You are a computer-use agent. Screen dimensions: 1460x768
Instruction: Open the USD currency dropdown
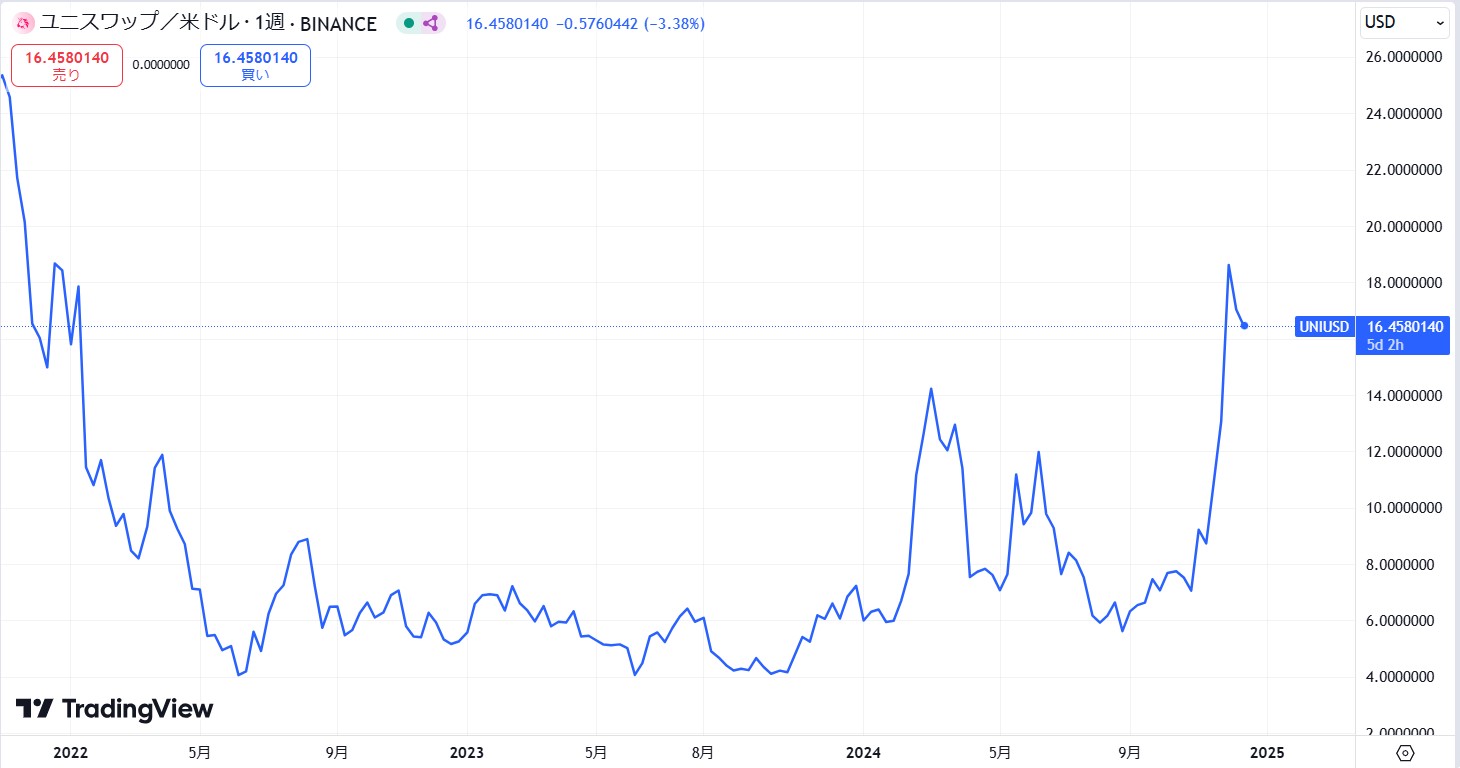[1405, 22]
